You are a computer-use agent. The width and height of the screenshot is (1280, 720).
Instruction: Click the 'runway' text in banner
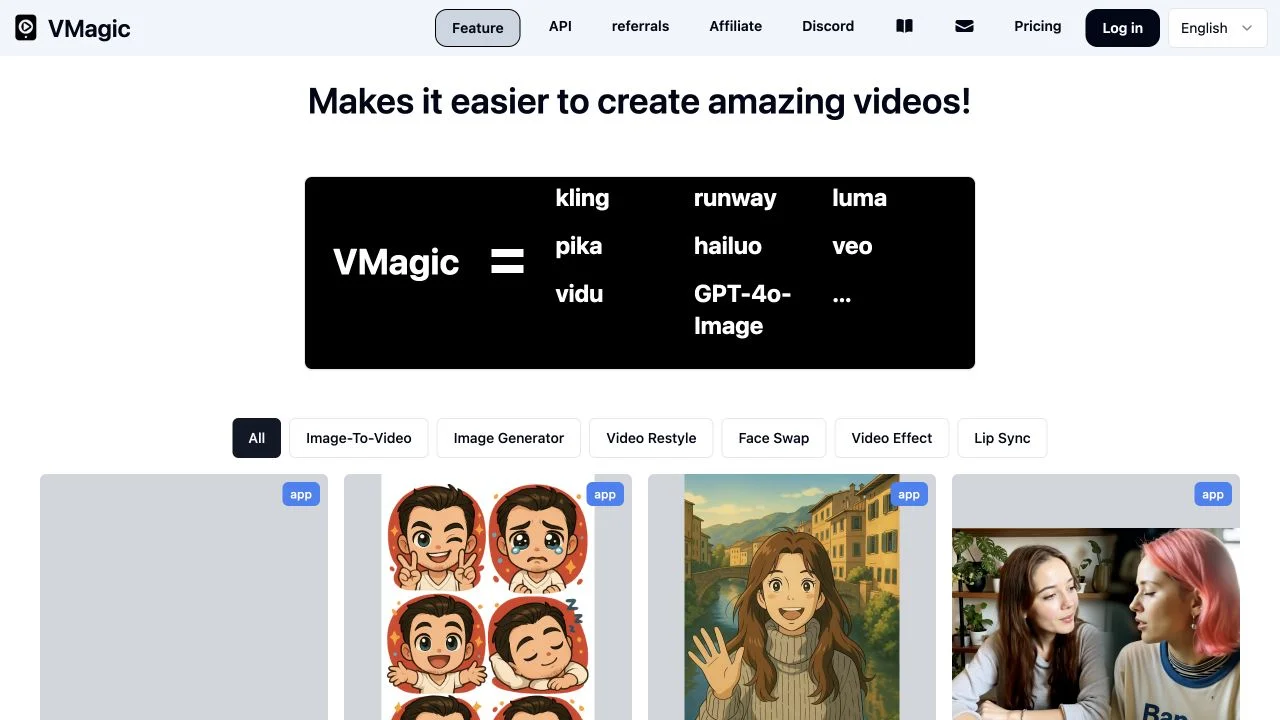pos(735,198)
